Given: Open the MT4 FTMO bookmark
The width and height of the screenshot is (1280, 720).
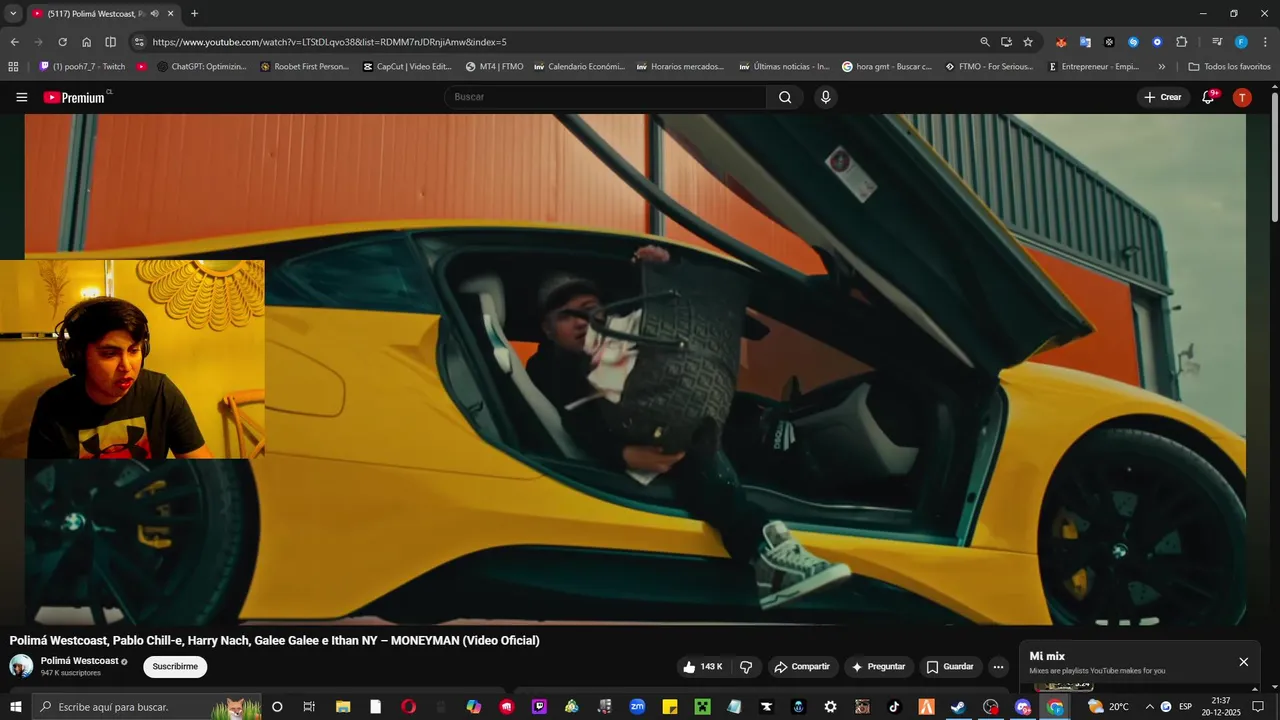Looking at the screenshot, I should click(x=494, y=67).
